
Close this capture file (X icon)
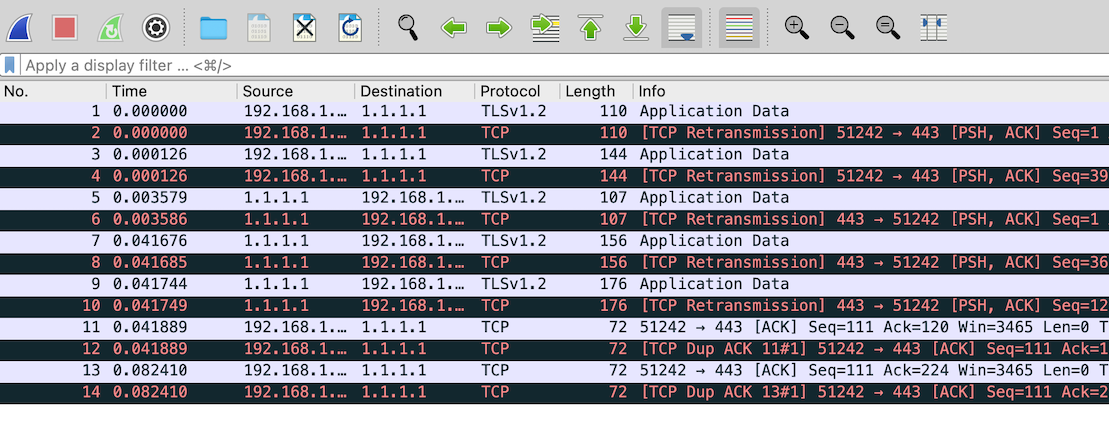(304, 28)
